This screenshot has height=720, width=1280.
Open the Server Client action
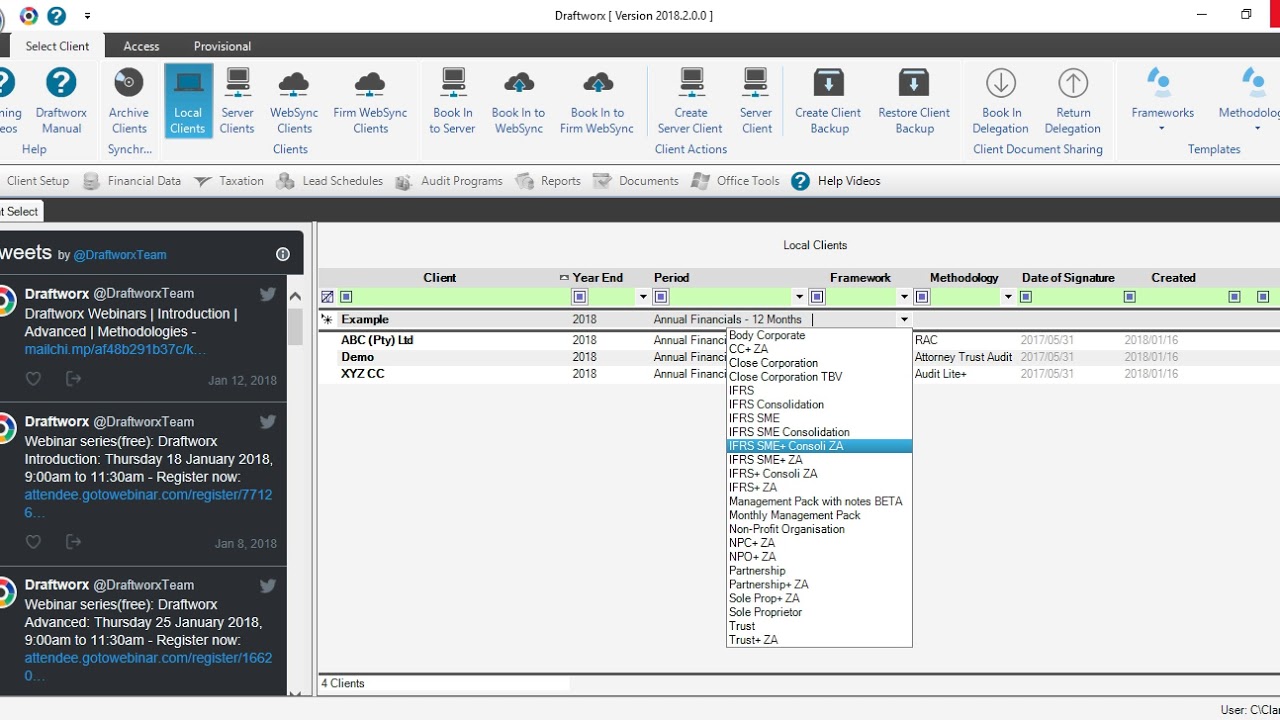click(x=756, y=100)
